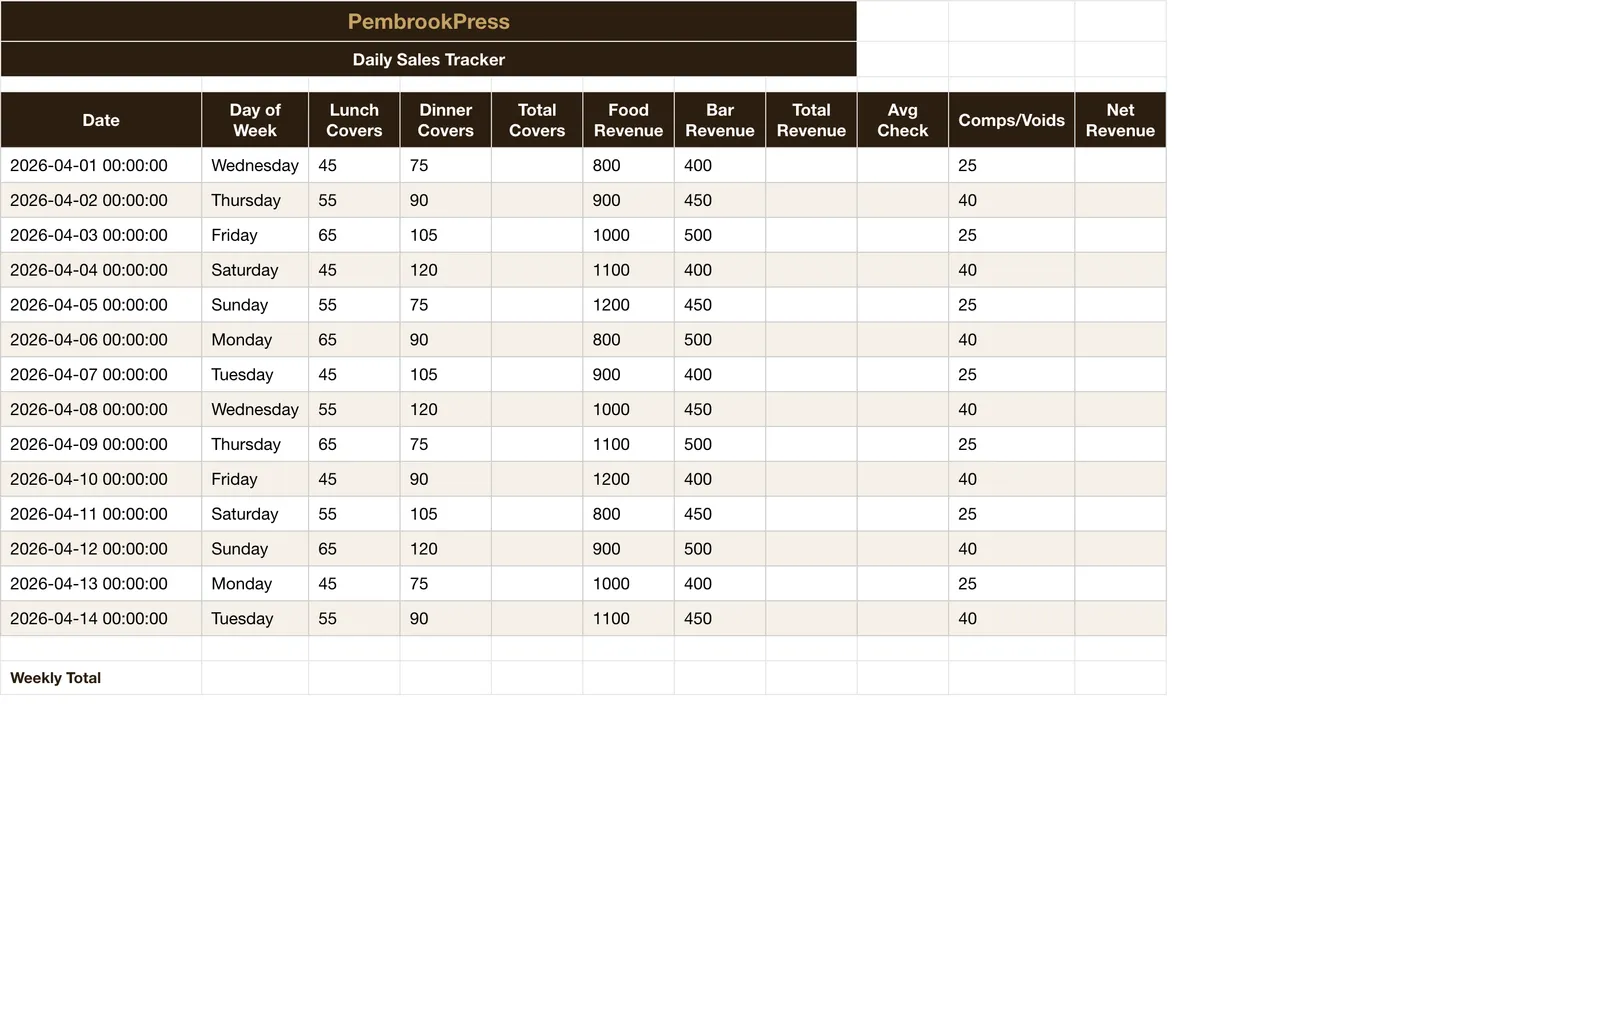Image resolution: width=1600 pixels, height=1029 pixels.
Task: Select the PembrookPress title cell
Action: click(428, 21)
